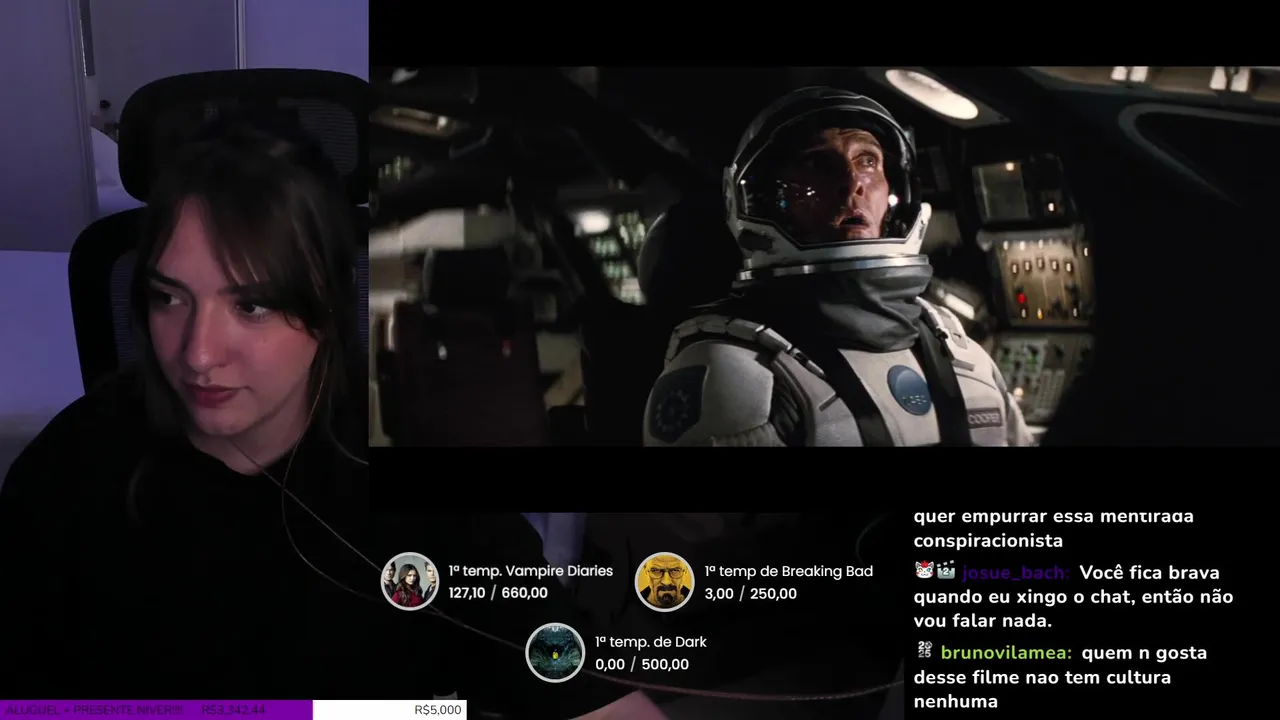Click the cat badge beside josue_bach

(x=923, y=571)
